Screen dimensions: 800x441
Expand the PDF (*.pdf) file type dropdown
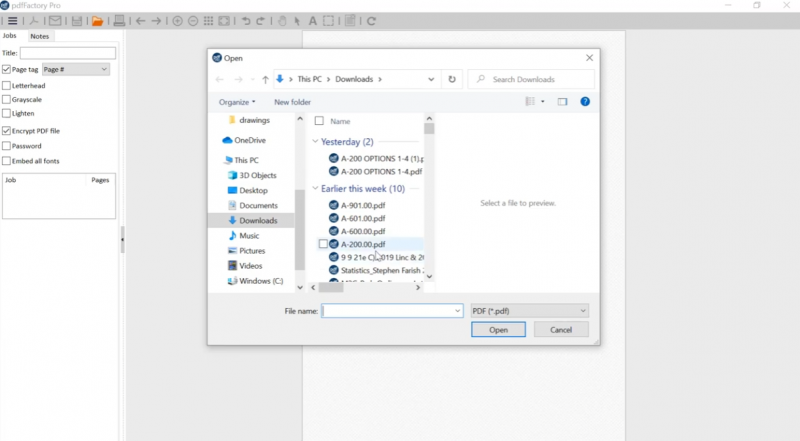(x=529, y=311)
